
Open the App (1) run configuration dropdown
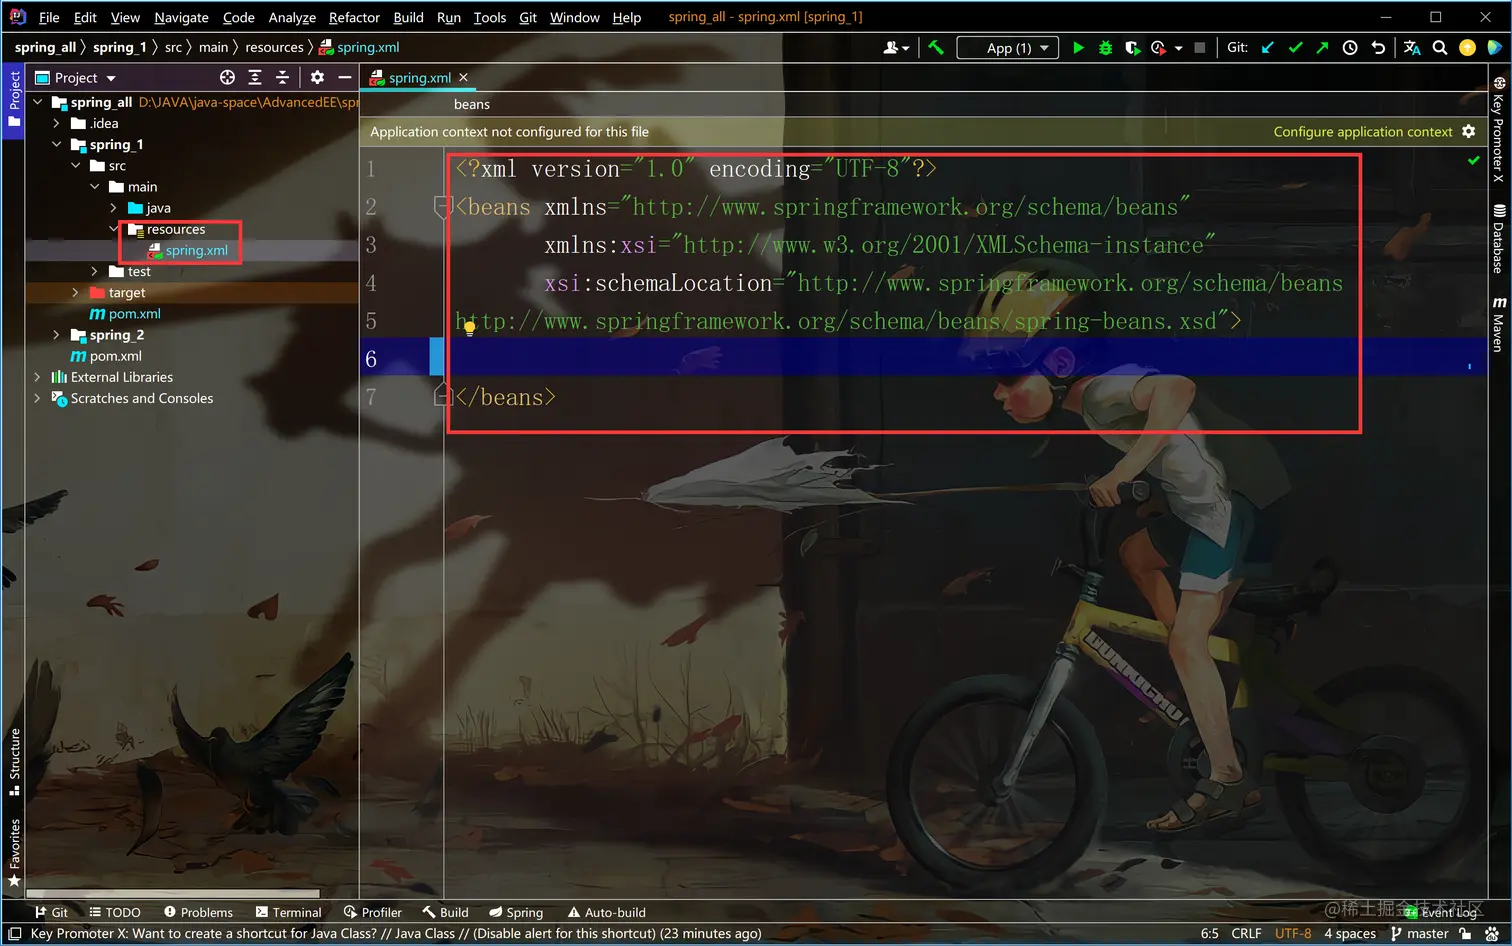[x=1008, y=47]
